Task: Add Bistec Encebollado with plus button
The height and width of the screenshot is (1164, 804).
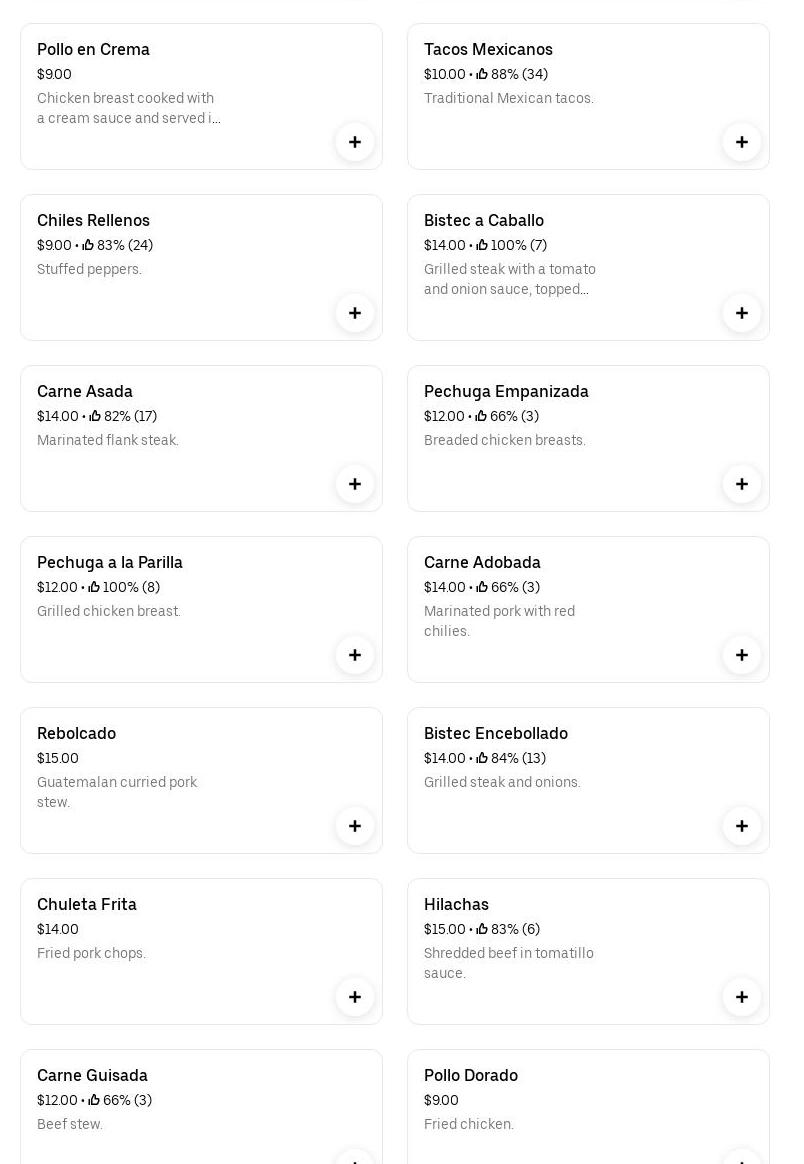Action: (x=742, y=826)
